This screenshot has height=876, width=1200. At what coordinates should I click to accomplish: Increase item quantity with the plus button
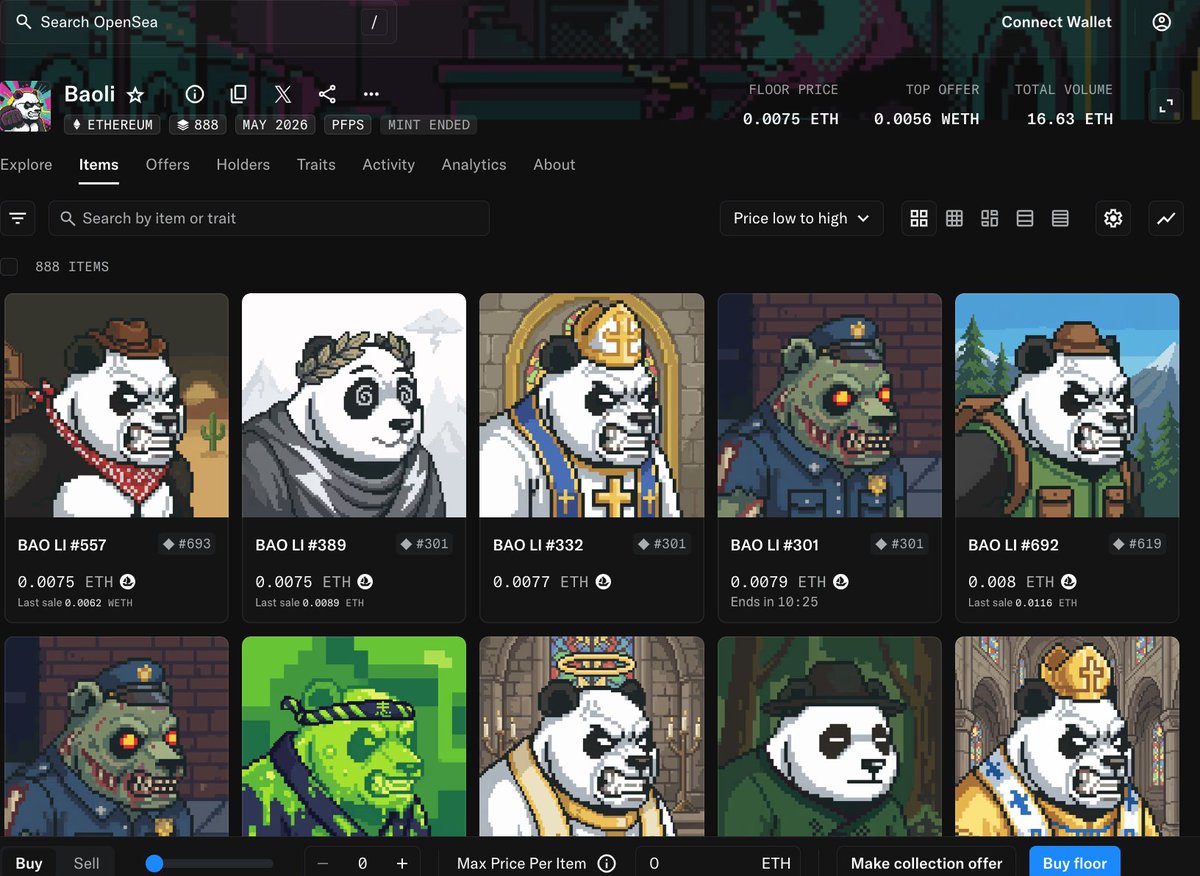402,863
